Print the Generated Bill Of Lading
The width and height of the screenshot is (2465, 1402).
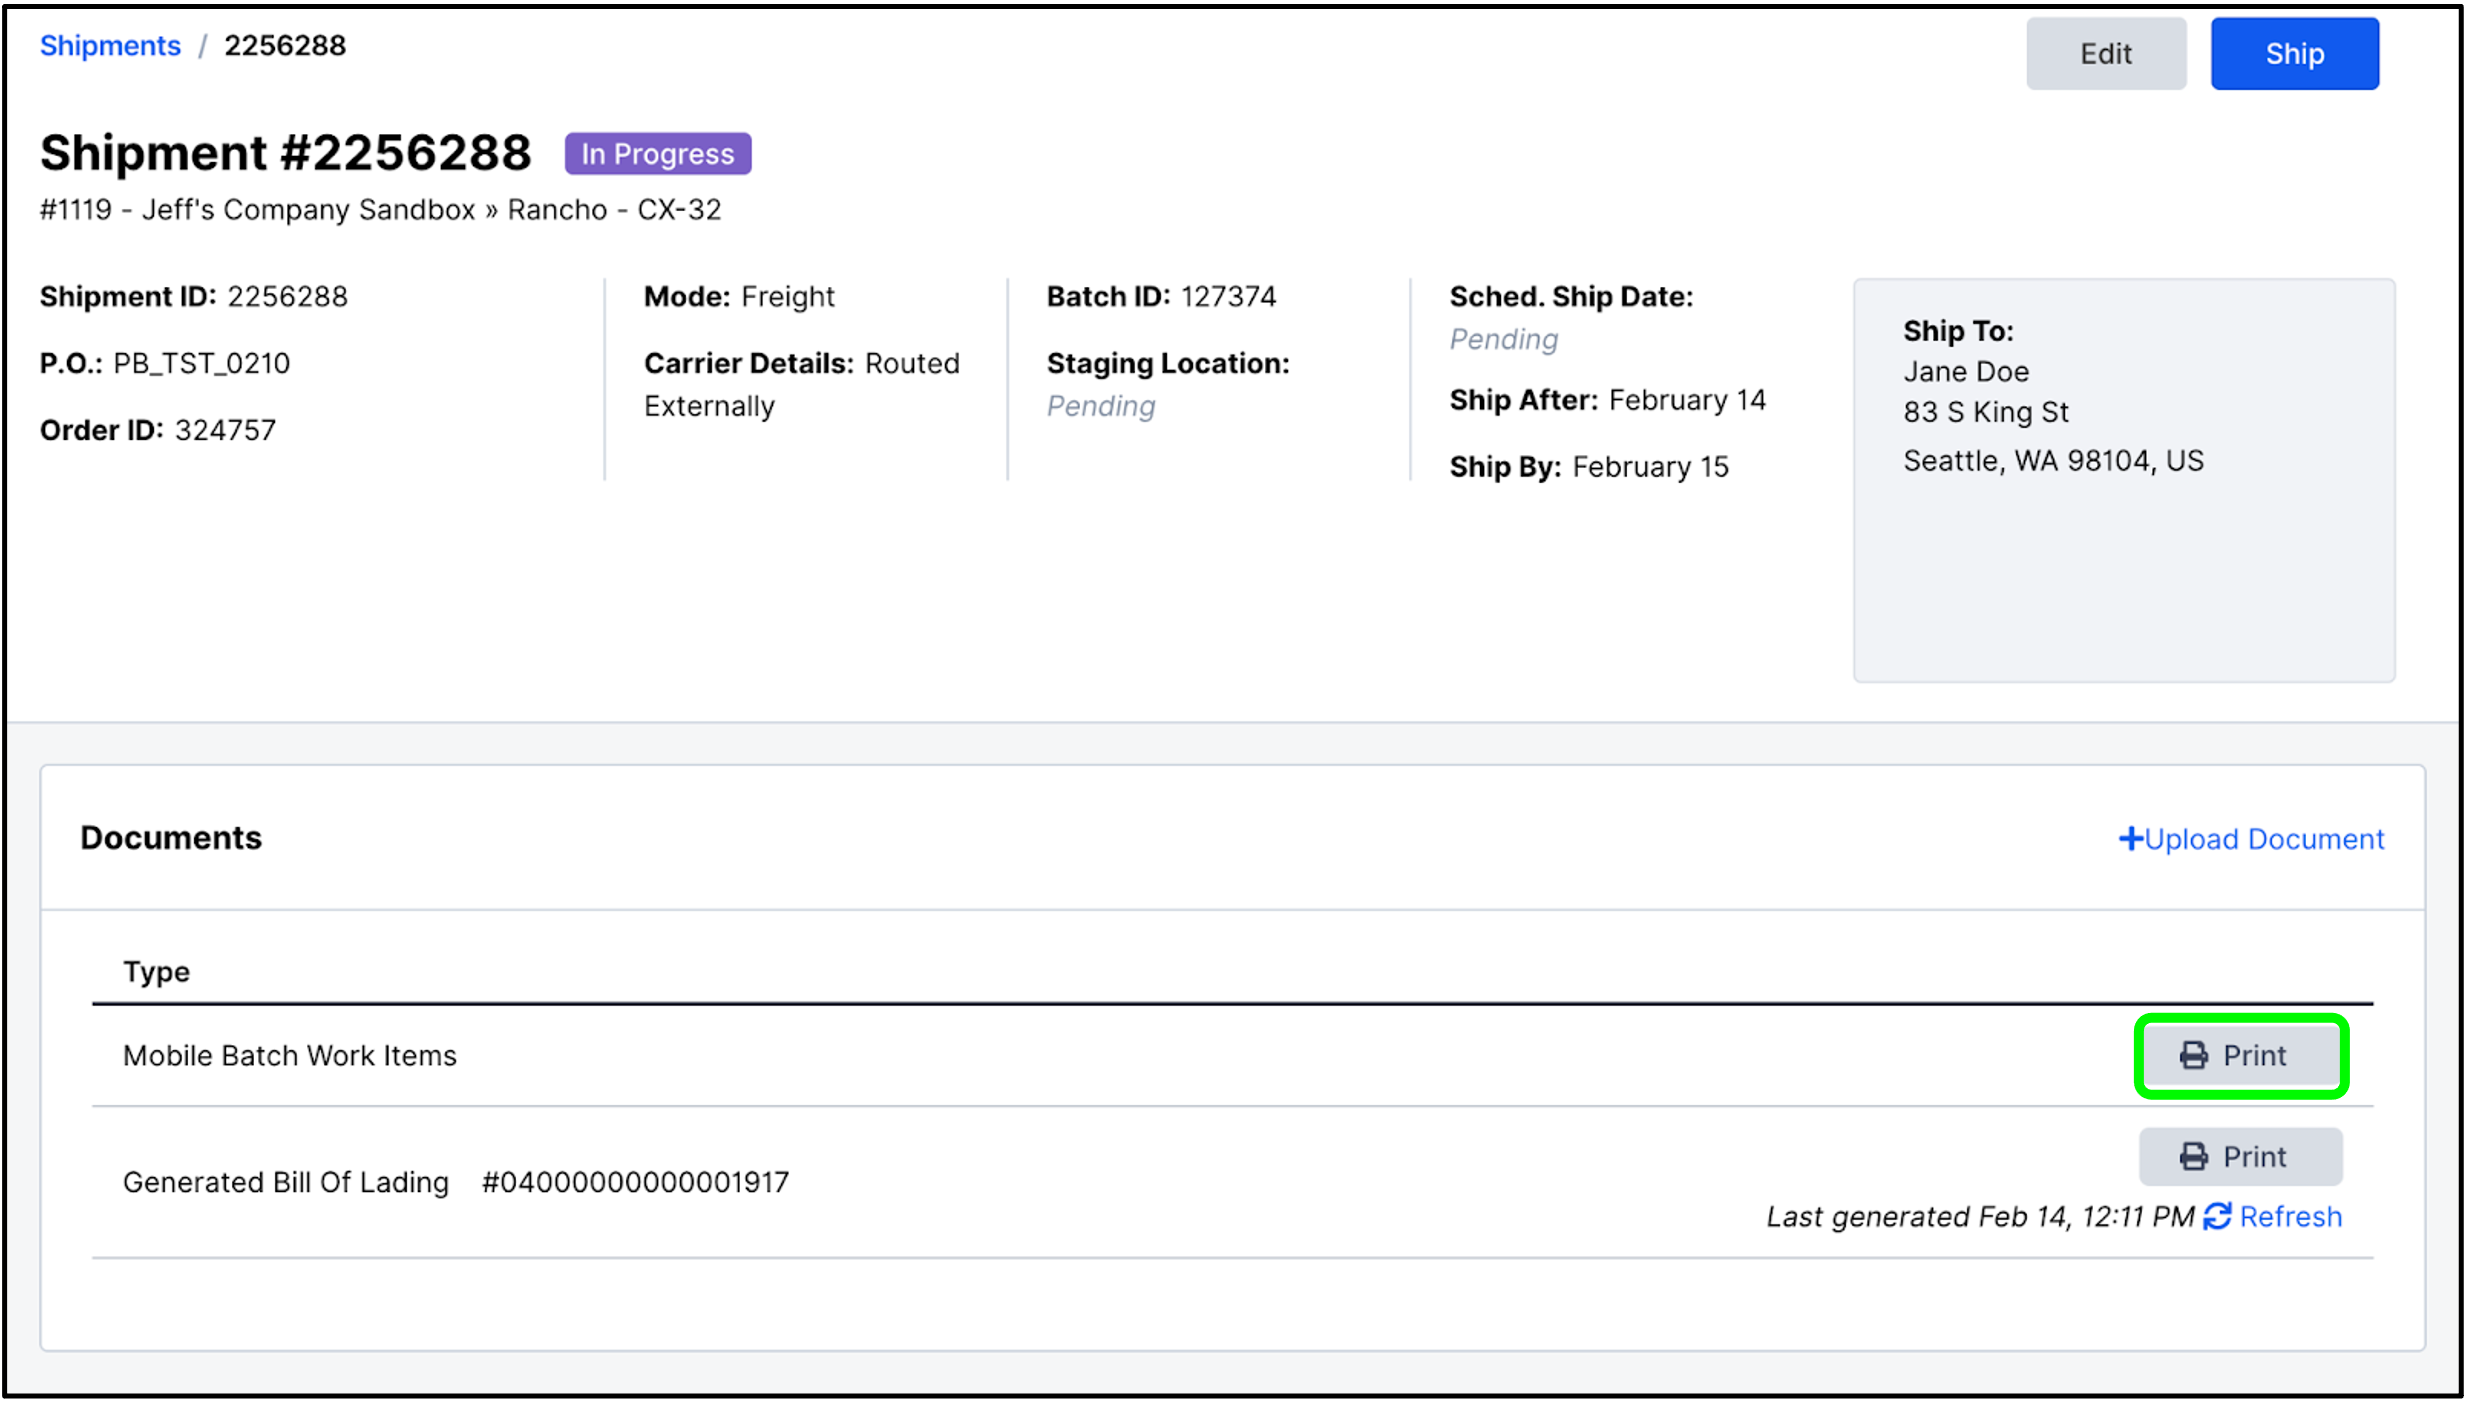click(2240, 1156)
